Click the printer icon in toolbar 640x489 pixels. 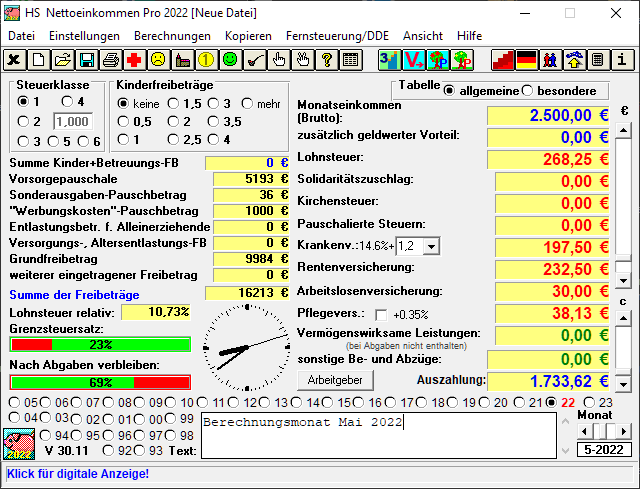point(110,60)
